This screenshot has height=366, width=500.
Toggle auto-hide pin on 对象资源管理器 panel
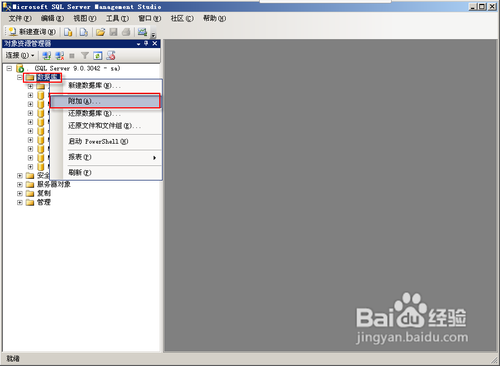146,43
